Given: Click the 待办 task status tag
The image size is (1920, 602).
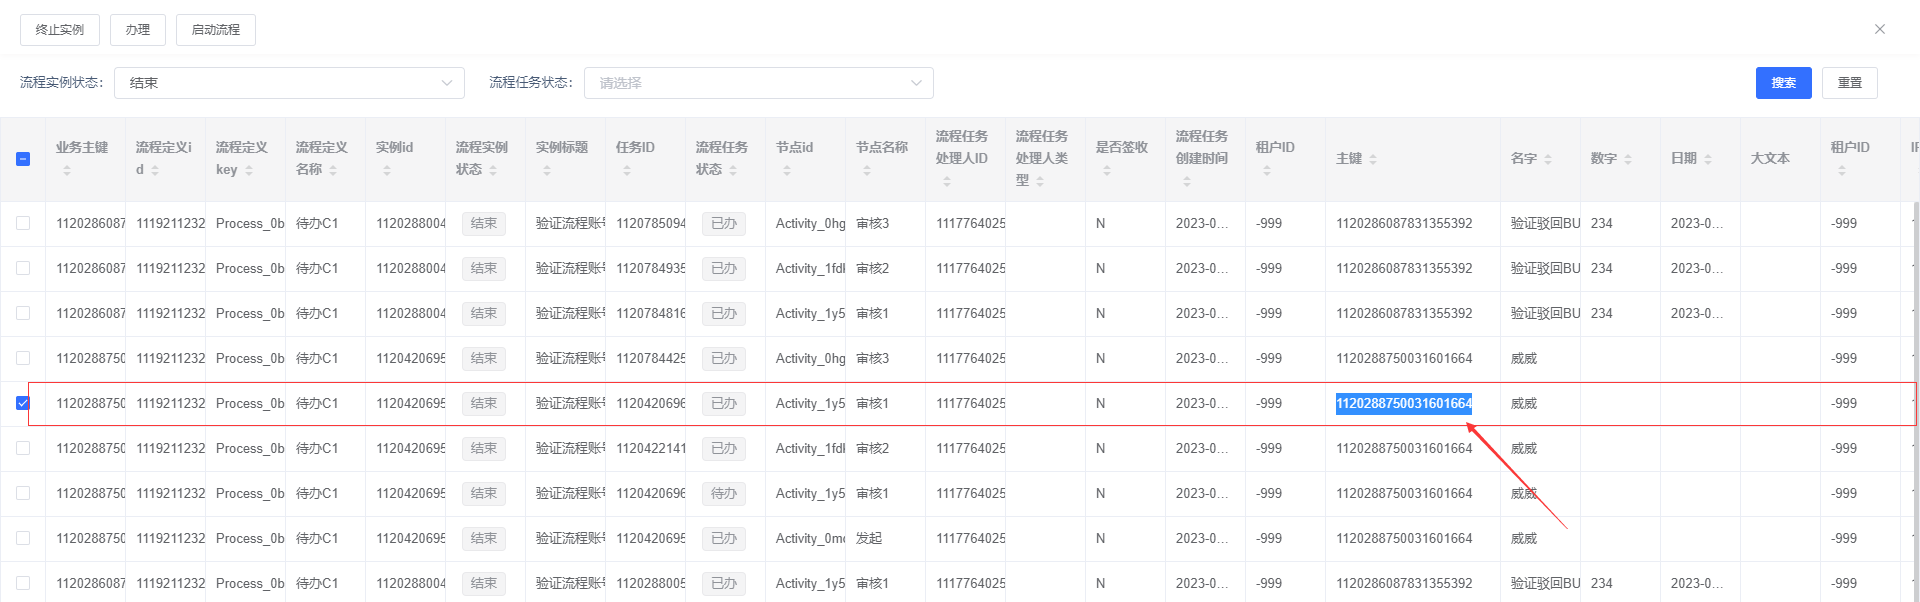Looking at the screenshot, I should [x=723, y=494].
